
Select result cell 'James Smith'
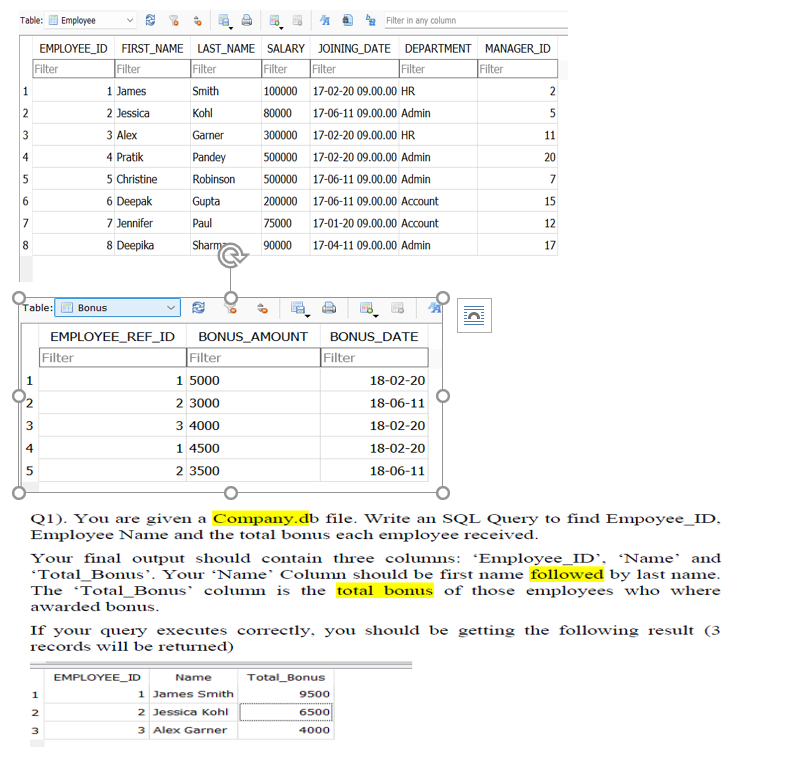(x=193, y=694)
